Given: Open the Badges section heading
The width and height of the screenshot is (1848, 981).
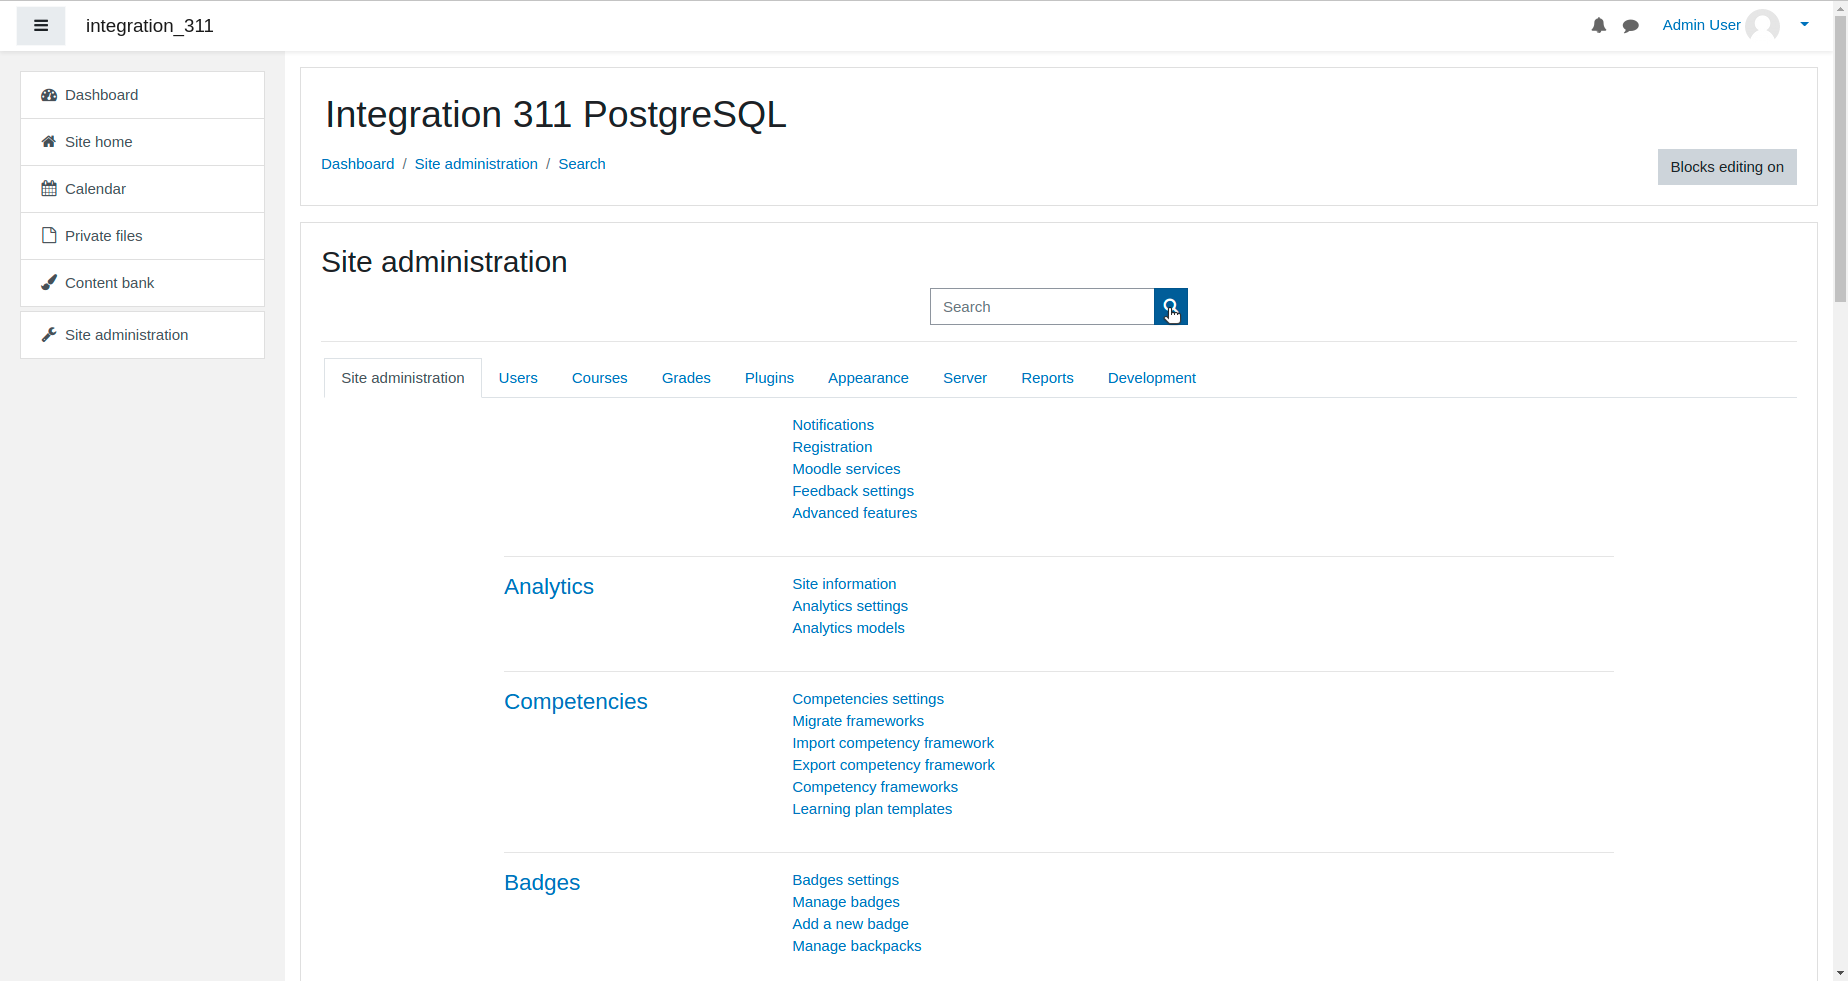Looking at the screenshot, I should (542, 883).
